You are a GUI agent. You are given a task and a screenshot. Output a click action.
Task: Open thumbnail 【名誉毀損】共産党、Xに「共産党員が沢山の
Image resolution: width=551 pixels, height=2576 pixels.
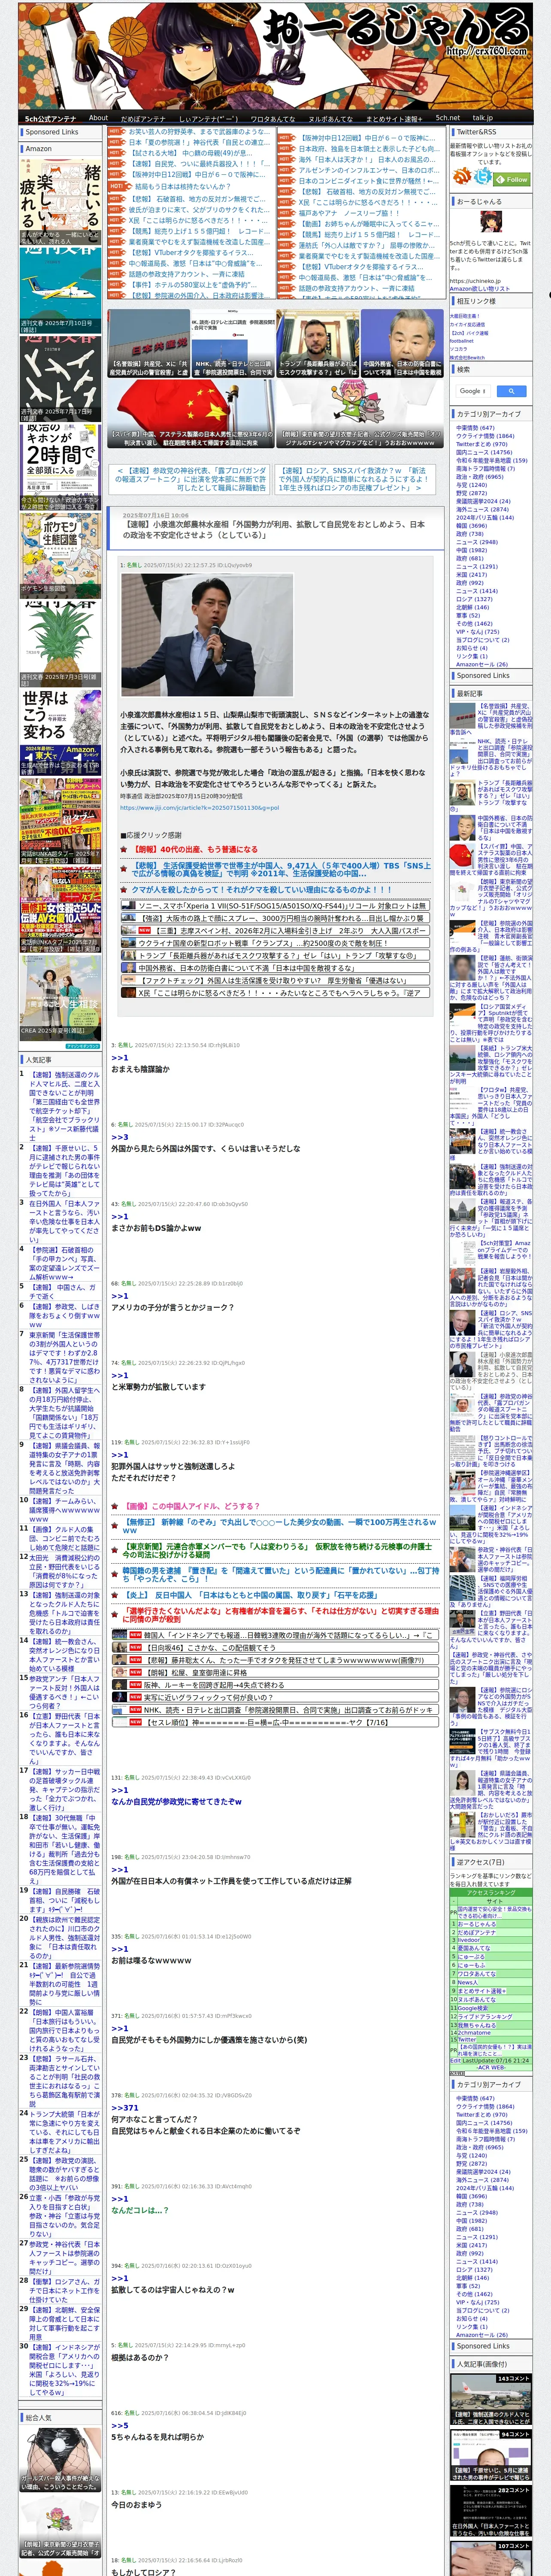tap(148, 343)
